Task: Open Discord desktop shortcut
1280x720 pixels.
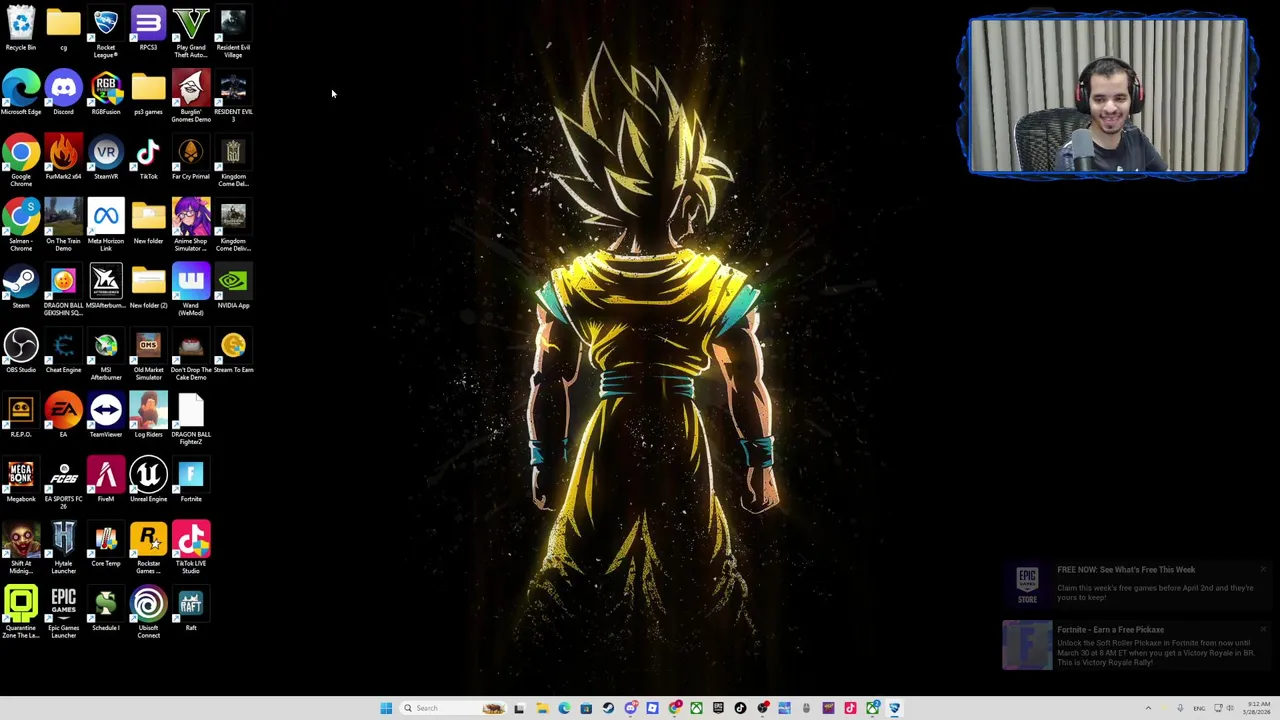Action: pos(63,94)
